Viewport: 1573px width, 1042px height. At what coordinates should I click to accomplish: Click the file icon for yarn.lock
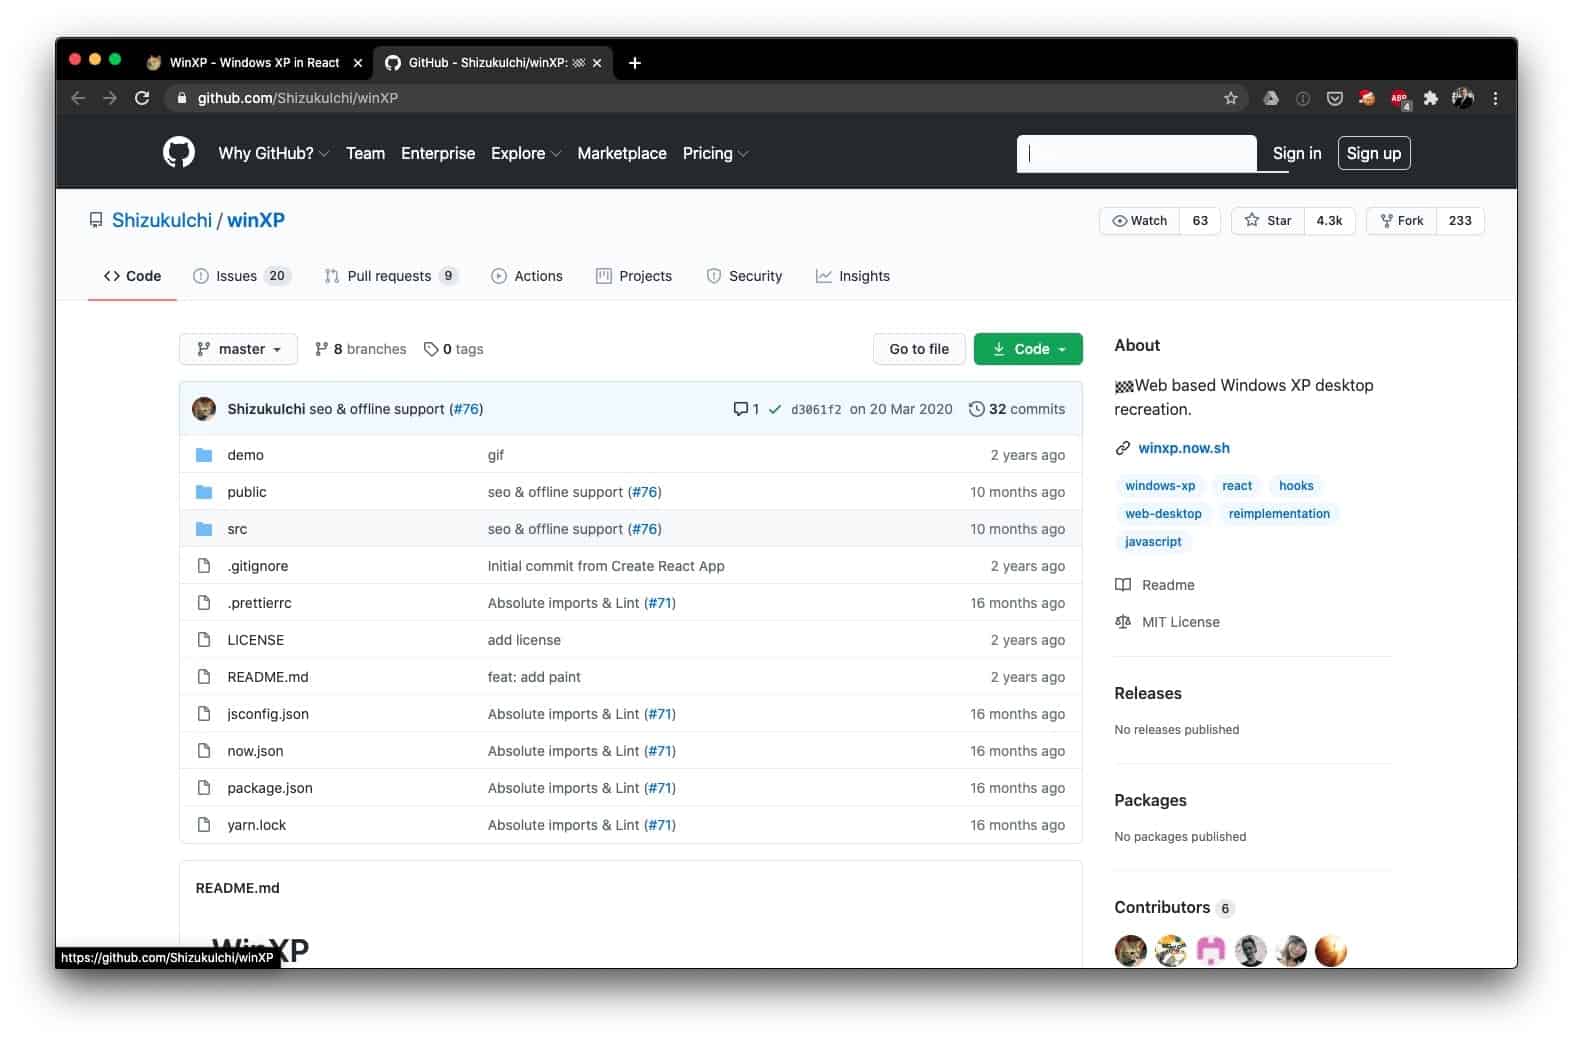[204, 825]
